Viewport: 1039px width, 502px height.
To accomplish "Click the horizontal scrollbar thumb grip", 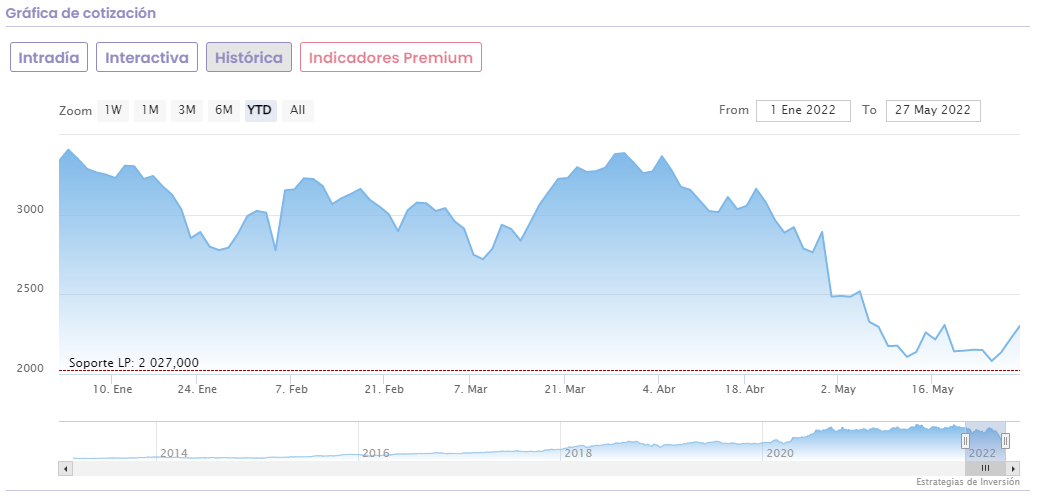I will coord(985,468).
